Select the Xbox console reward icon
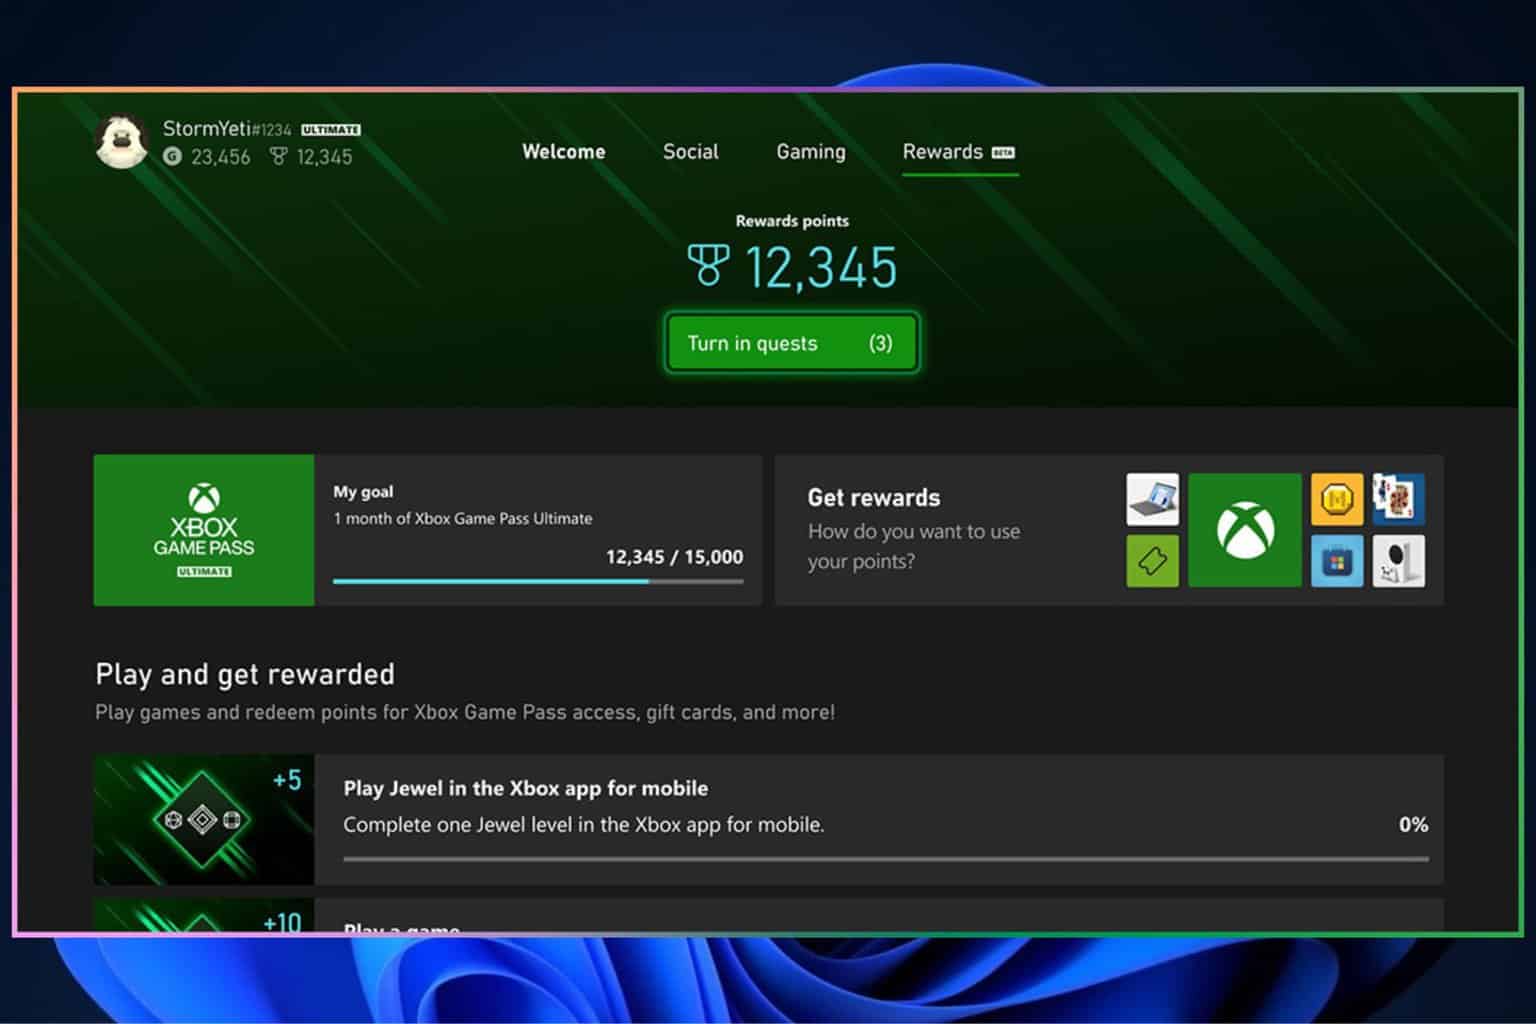This screenshot has height=1024, width=1536. [x=1399, y=561]
